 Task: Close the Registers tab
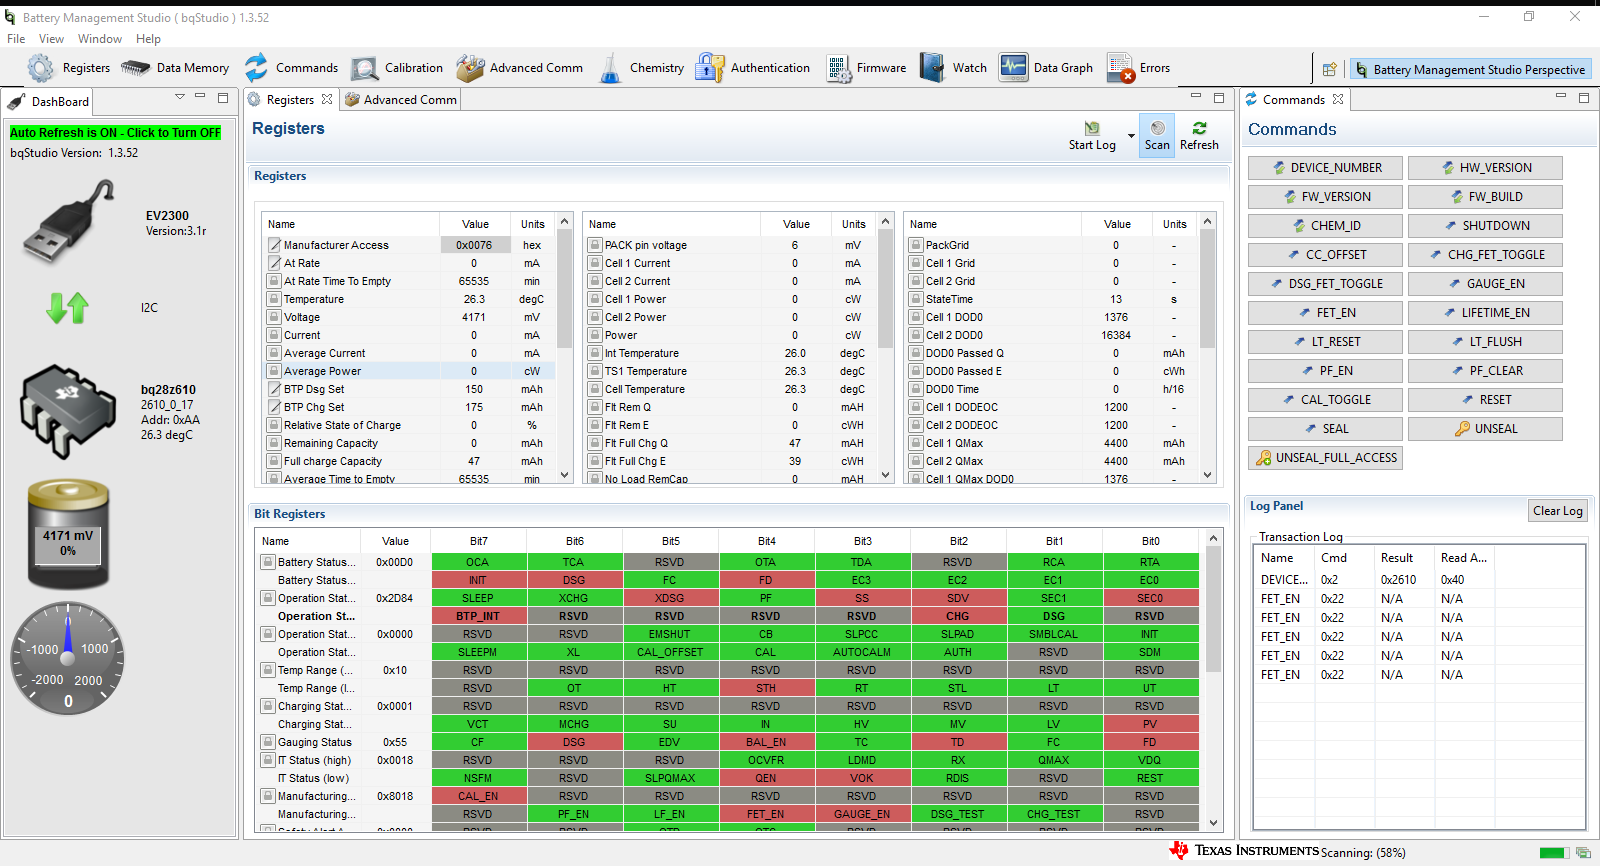[x=327, y=99]
